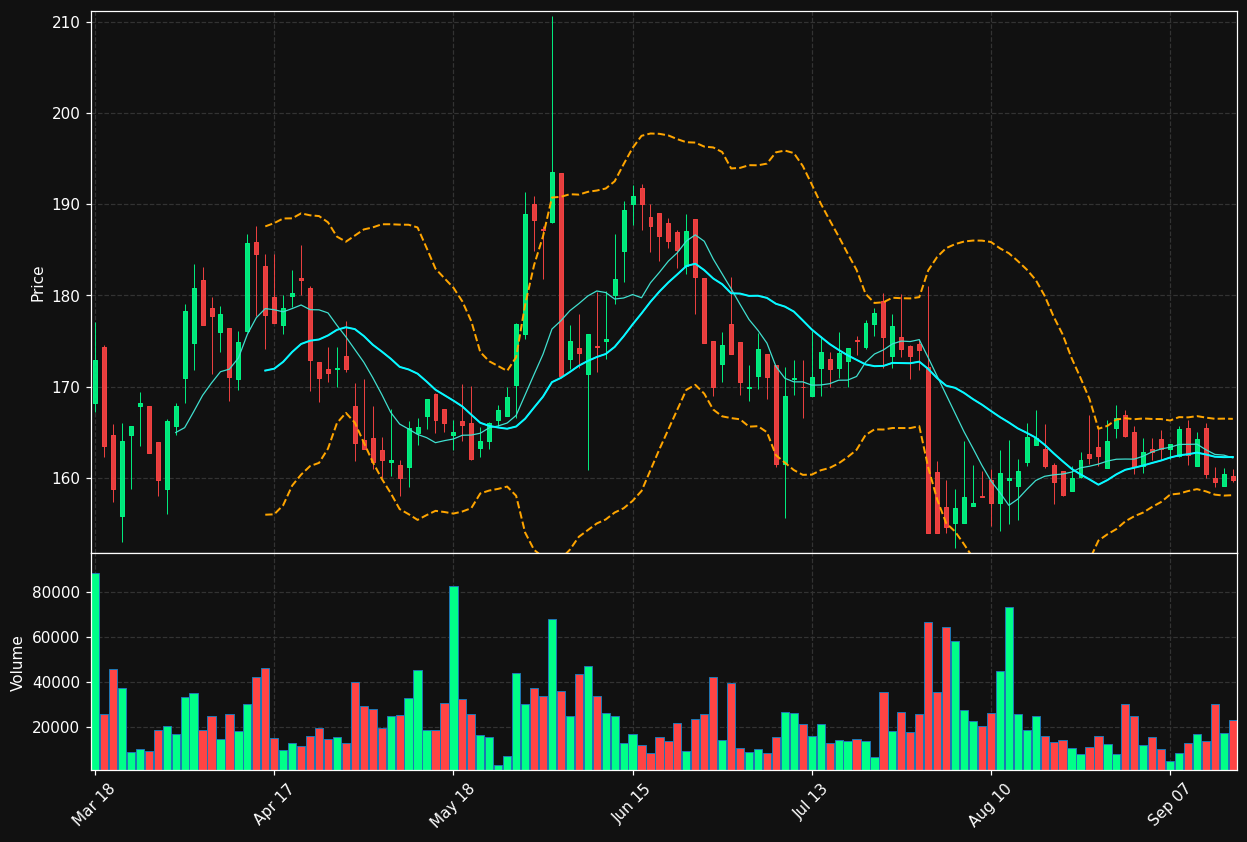Click the Sep 07 date label

(x=1168, y=805)
